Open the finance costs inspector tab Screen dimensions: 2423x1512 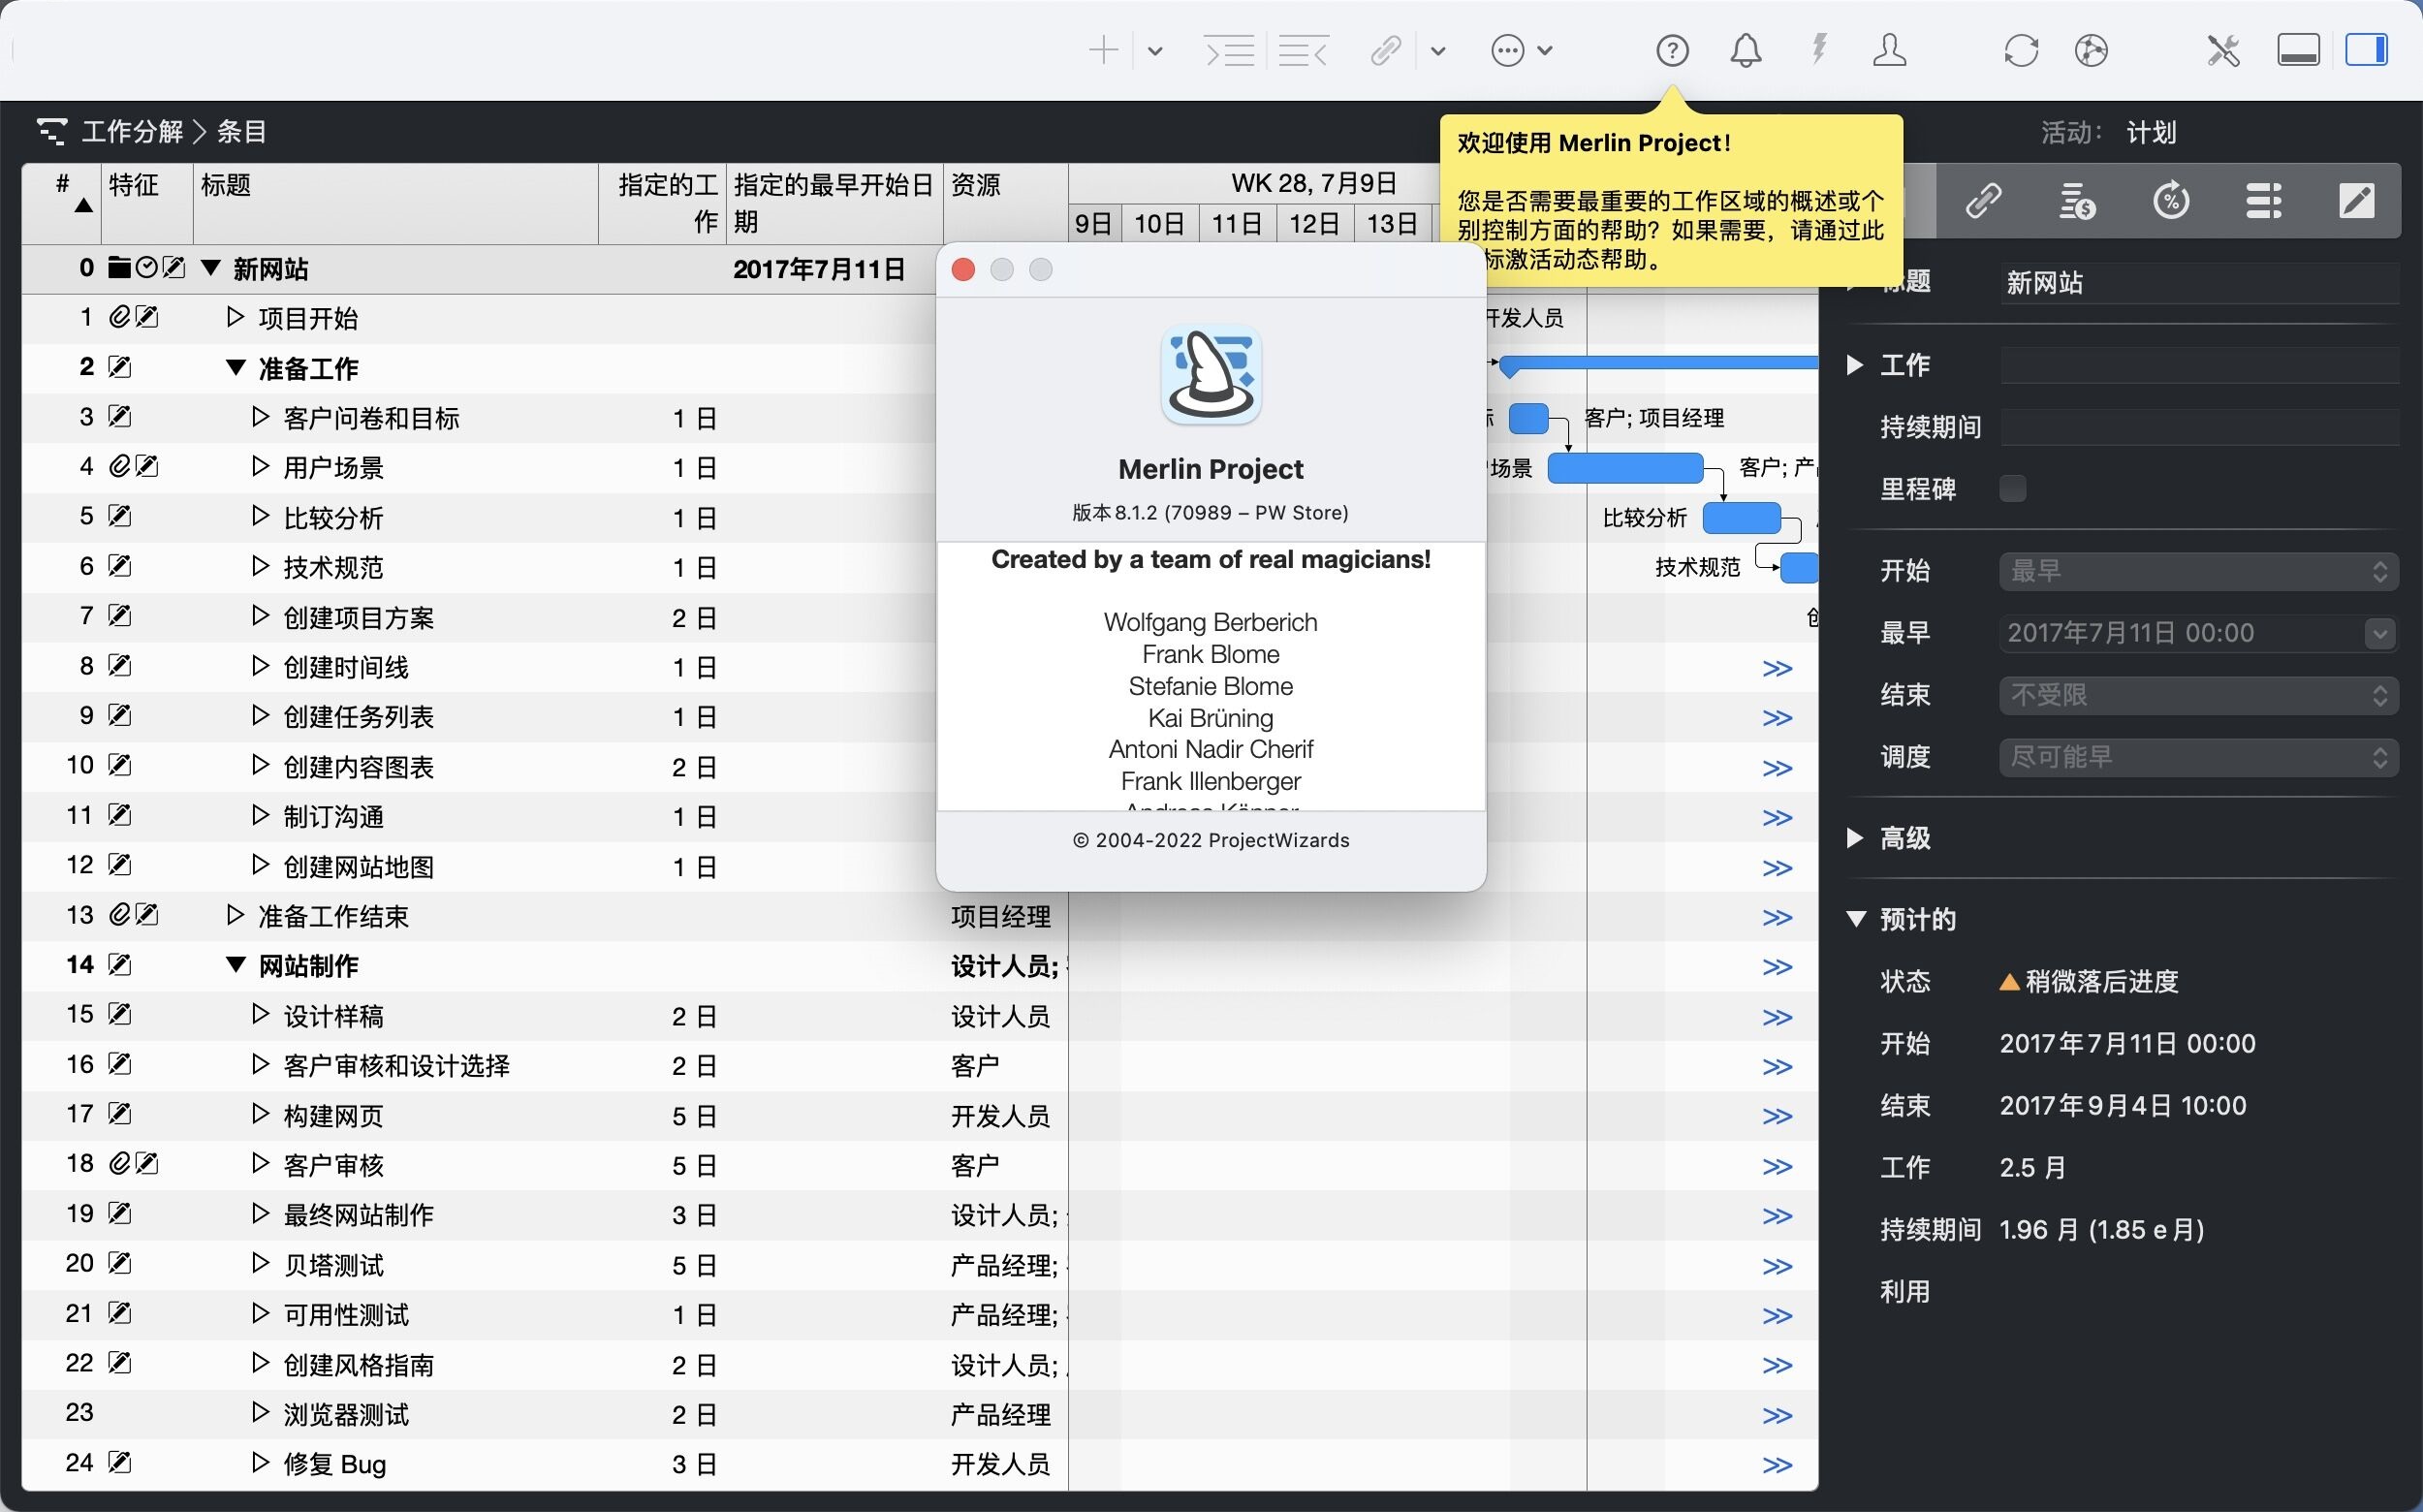coord(2077,201)
